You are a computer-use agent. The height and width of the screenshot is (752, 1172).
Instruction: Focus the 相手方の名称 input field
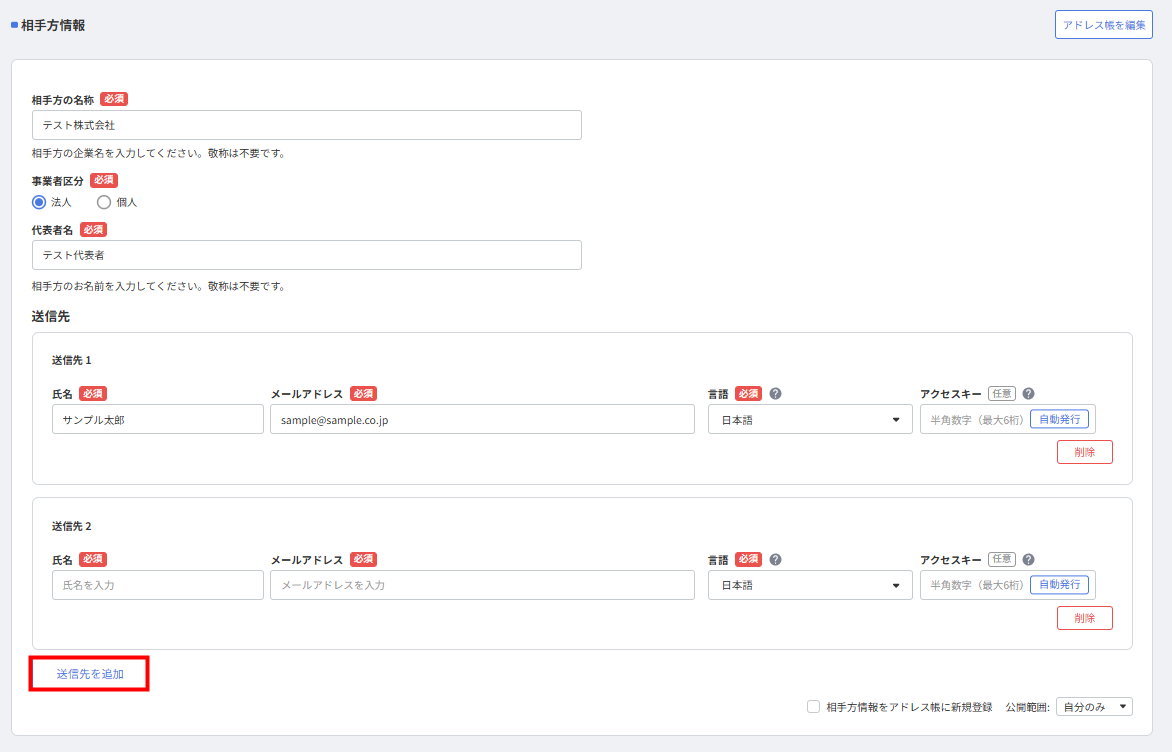point(306,125)
